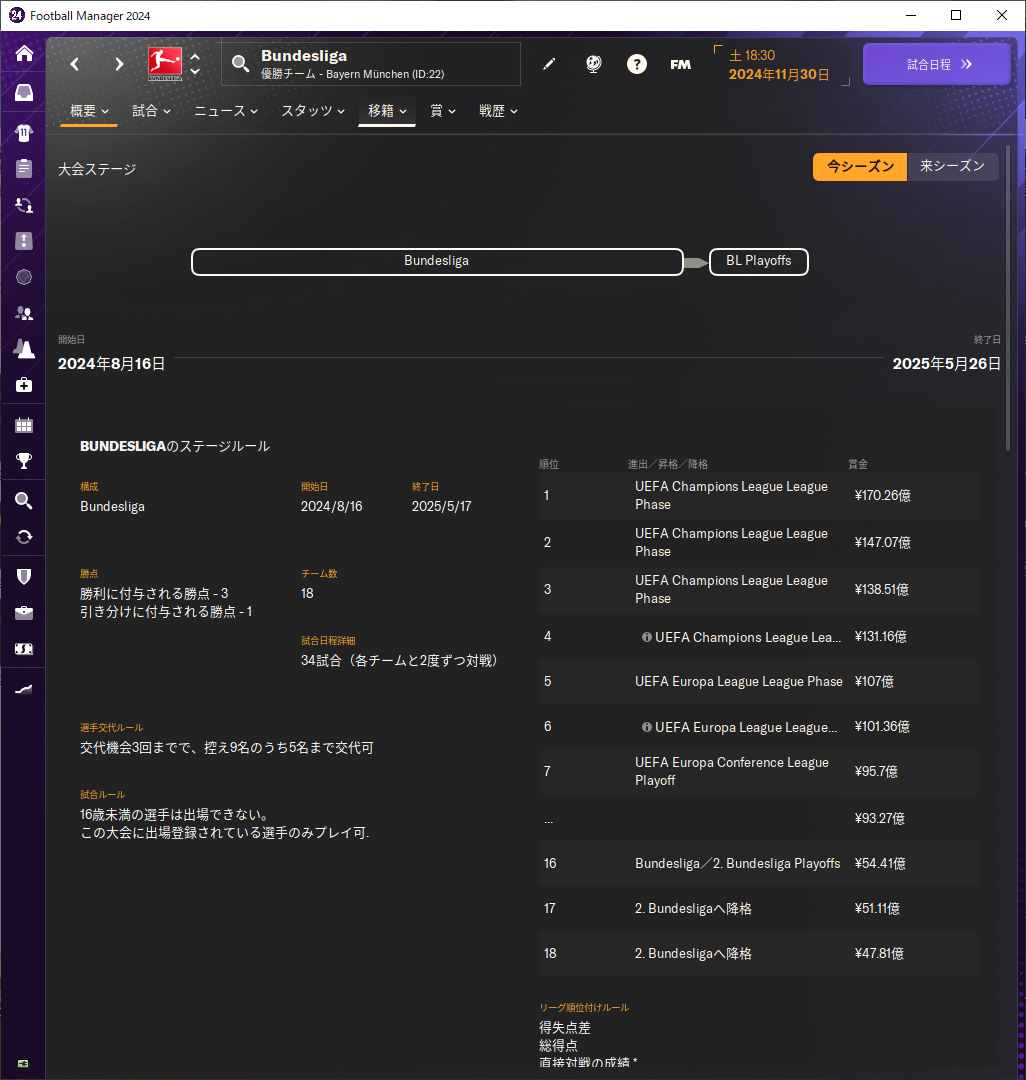Viewport: 1026px width, 1080px height.
Task: Open Finances banknote icon
Action: coord(24,649)
